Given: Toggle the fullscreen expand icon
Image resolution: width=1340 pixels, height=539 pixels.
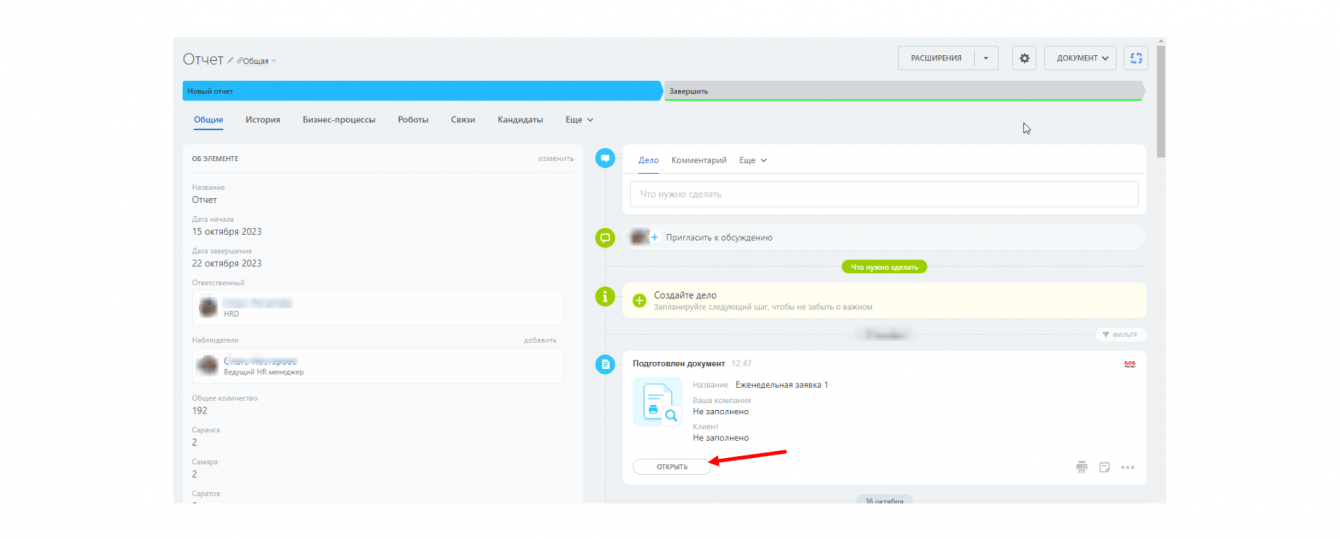Looking at the screenshot, I should [x=1136, y=58].
